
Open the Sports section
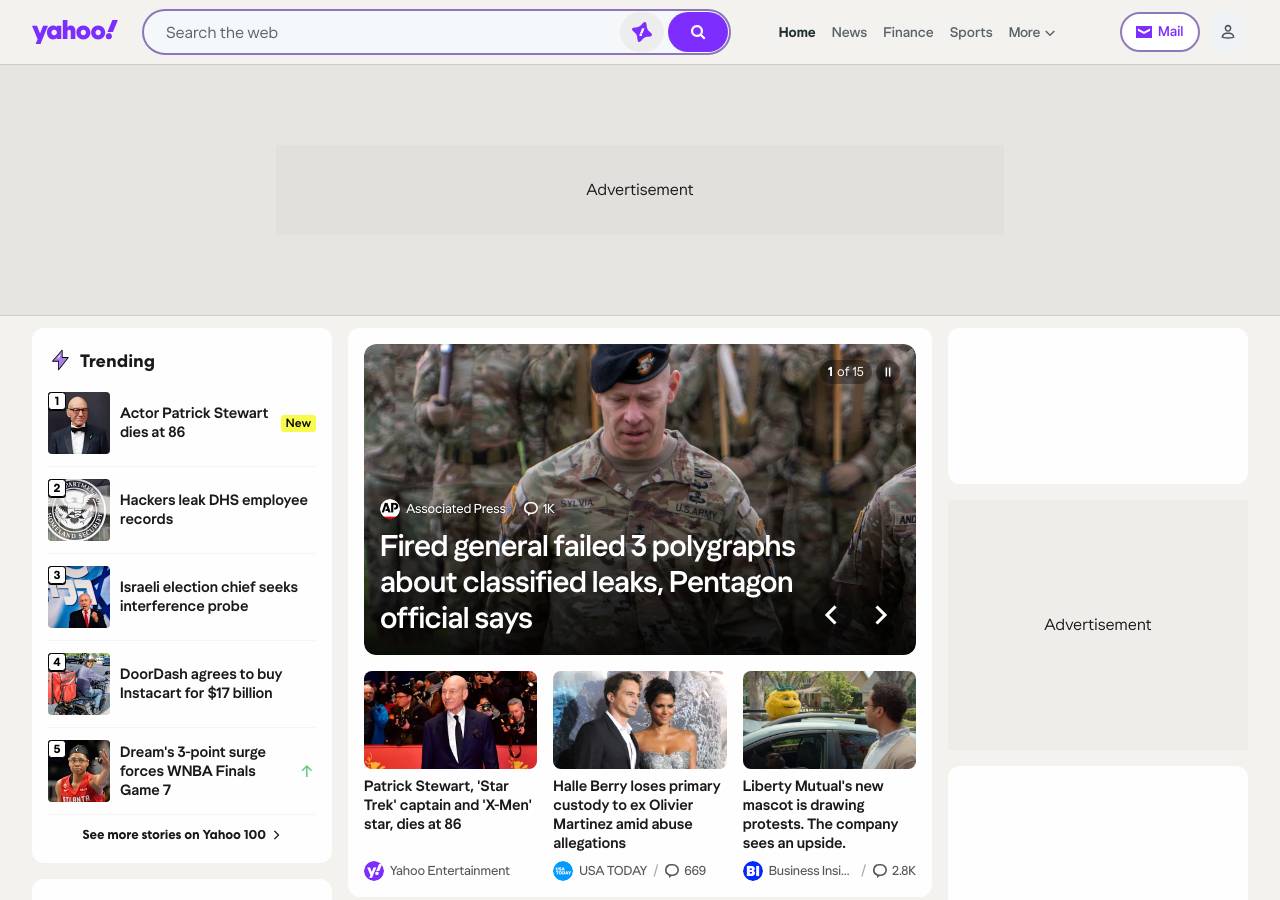pyautogui.click(x=971, y=32)
